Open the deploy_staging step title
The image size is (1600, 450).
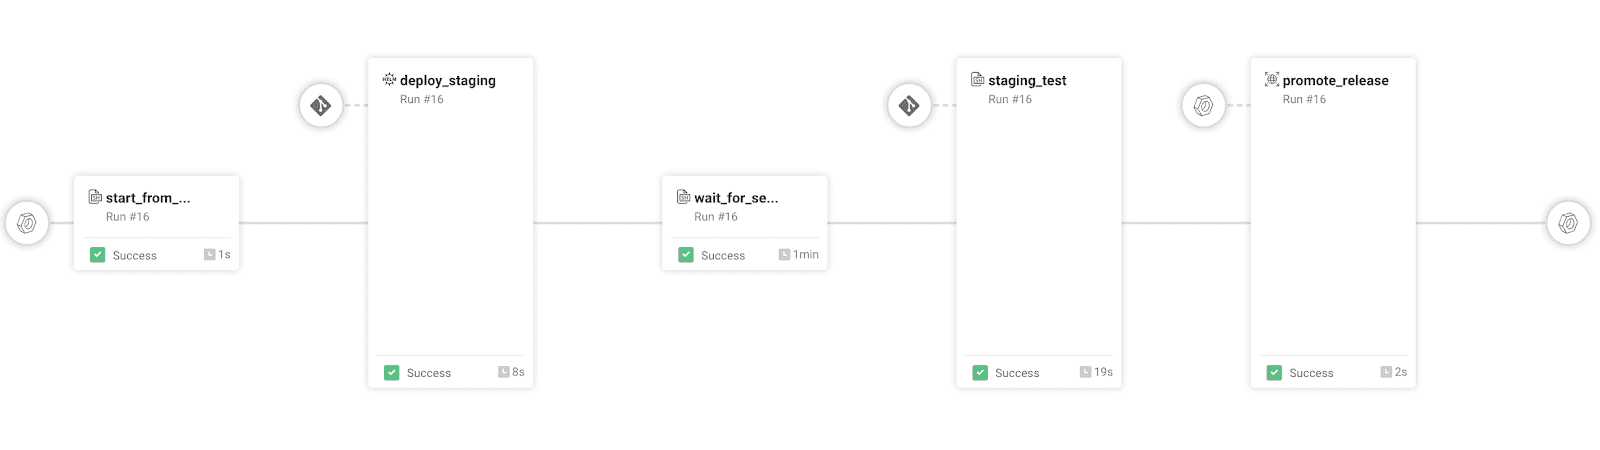pos(447,81)
